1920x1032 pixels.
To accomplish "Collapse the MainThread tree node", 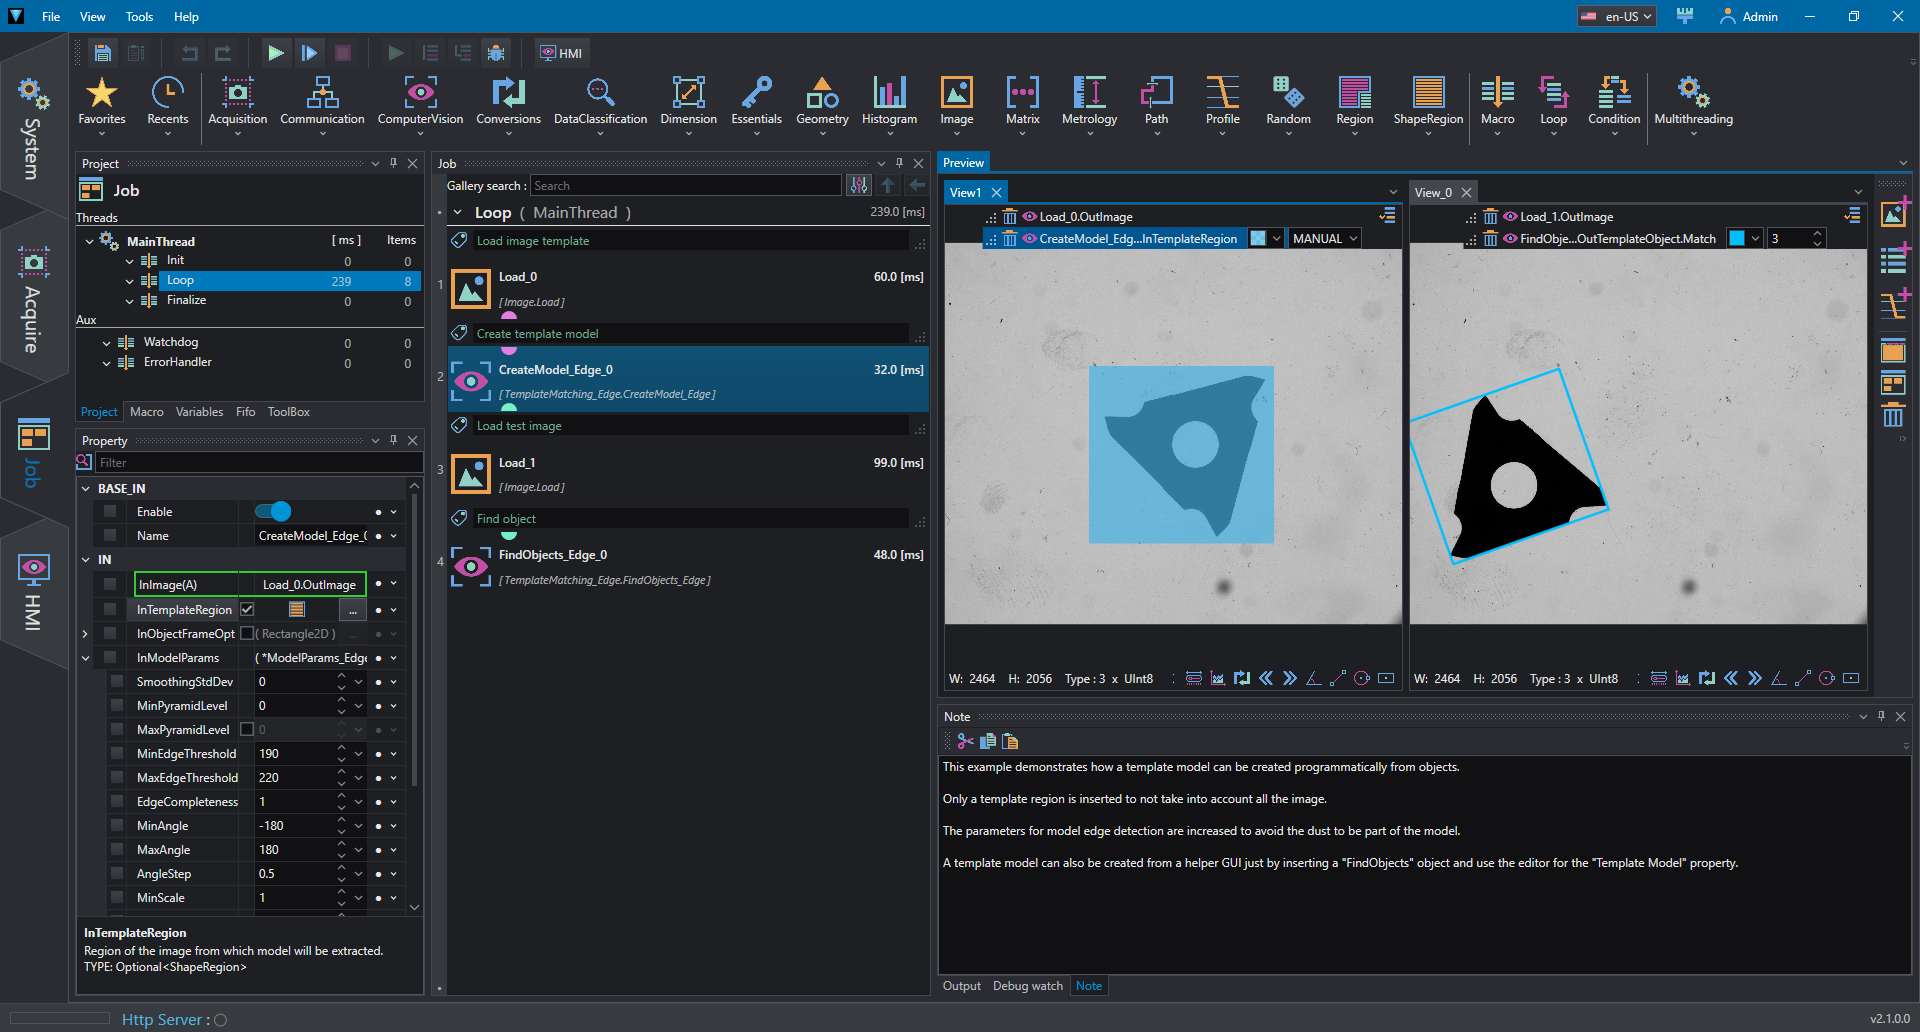I will pyautogui.click(x=89, y=241).
